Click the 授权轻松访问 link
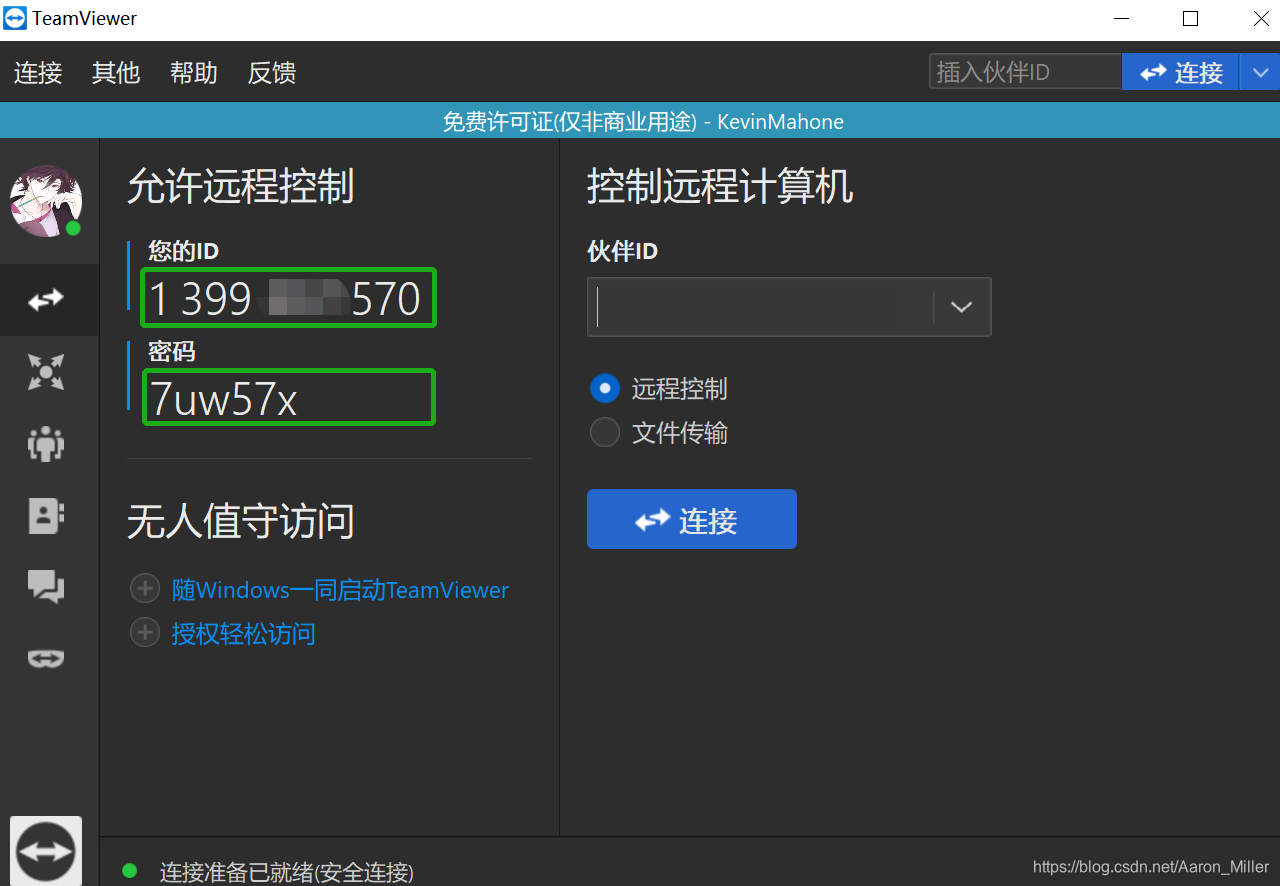1280x886 pixels. pos(244,633)
